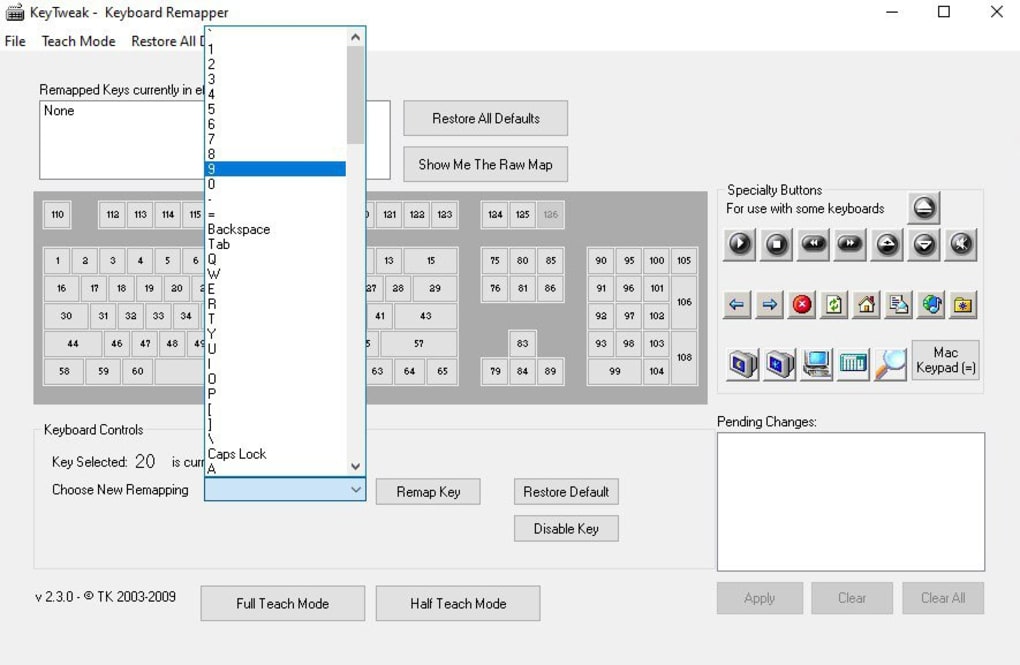Click the browser Back arrow icon

[x=737, y=305]
